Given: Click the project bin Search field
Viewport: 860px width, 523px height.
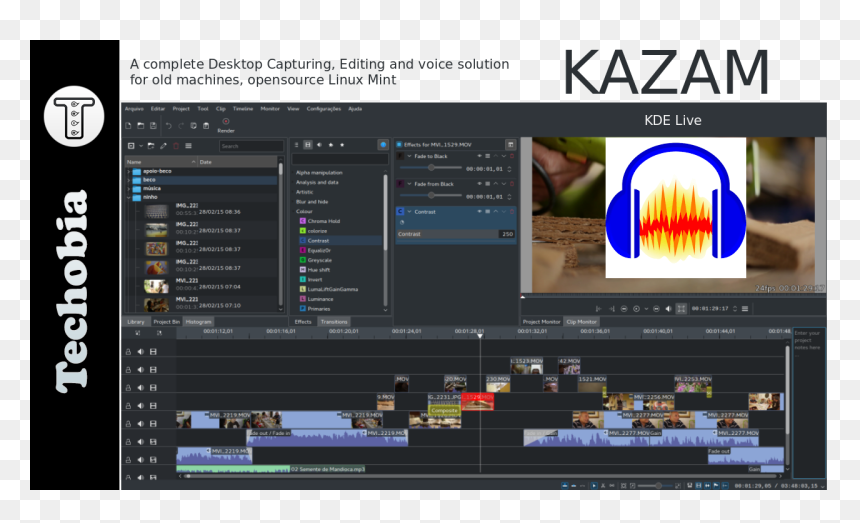Looking at the screenshot, I should (251, 146).
